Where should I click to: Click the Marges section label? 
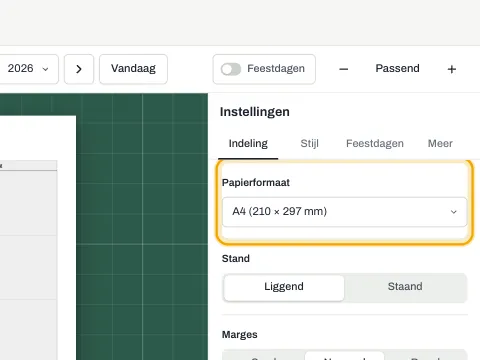240,335
